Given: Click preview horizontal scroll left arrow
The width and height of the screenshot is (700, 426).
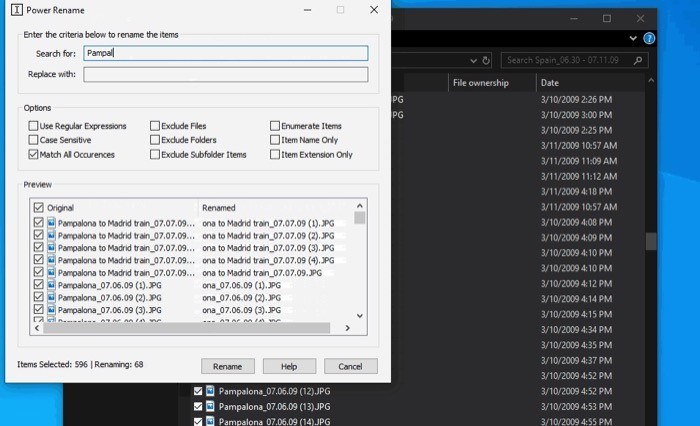Looking at the screenshot, I should 37,328.
